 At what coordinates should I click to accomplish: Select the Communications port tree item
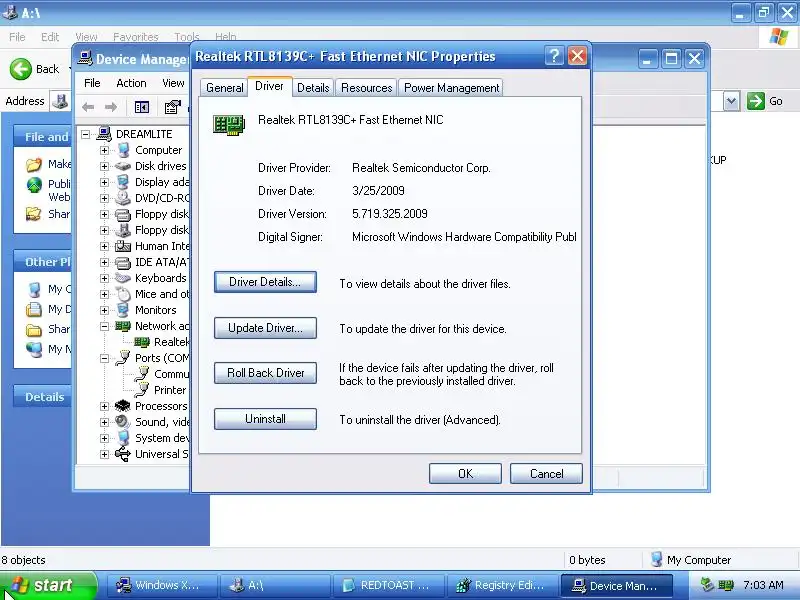coord(171,374)
